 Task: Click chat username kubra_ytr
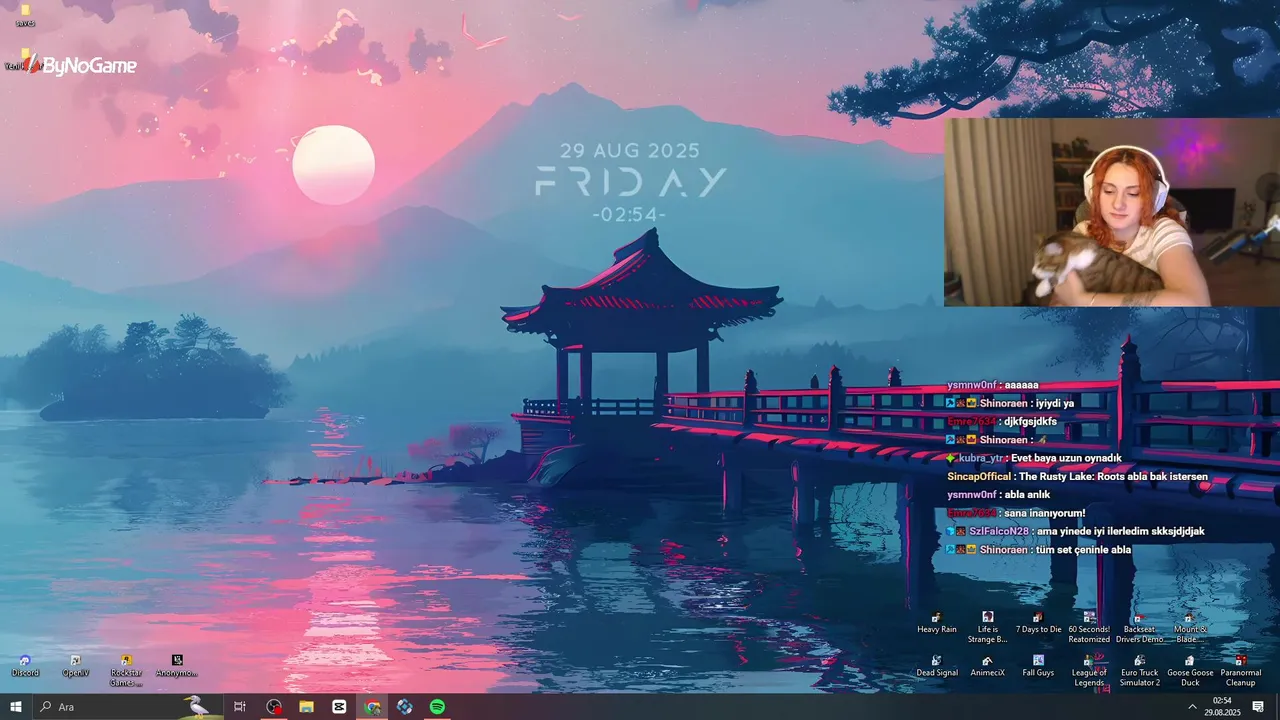coord(981,458)
